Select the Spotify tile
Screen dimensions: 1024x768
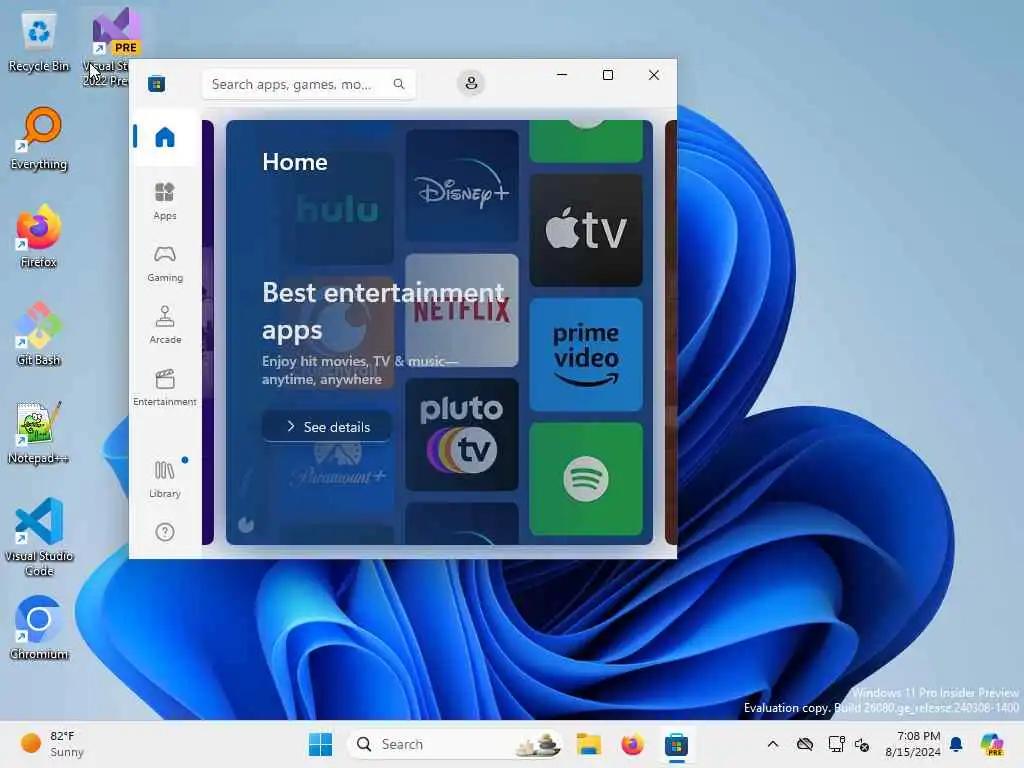click(586, 479)
